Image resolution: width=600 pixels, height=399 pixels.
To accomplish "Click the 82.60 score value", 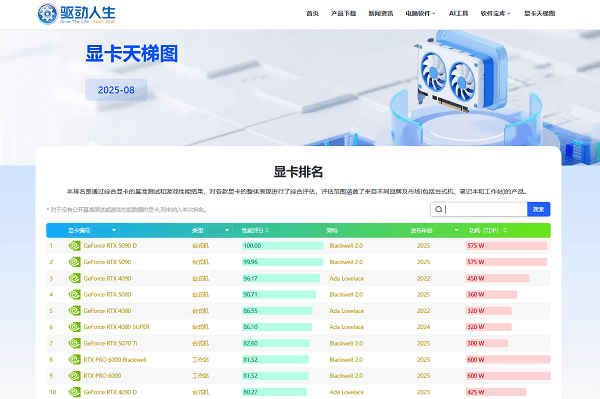I will (250, 344).
